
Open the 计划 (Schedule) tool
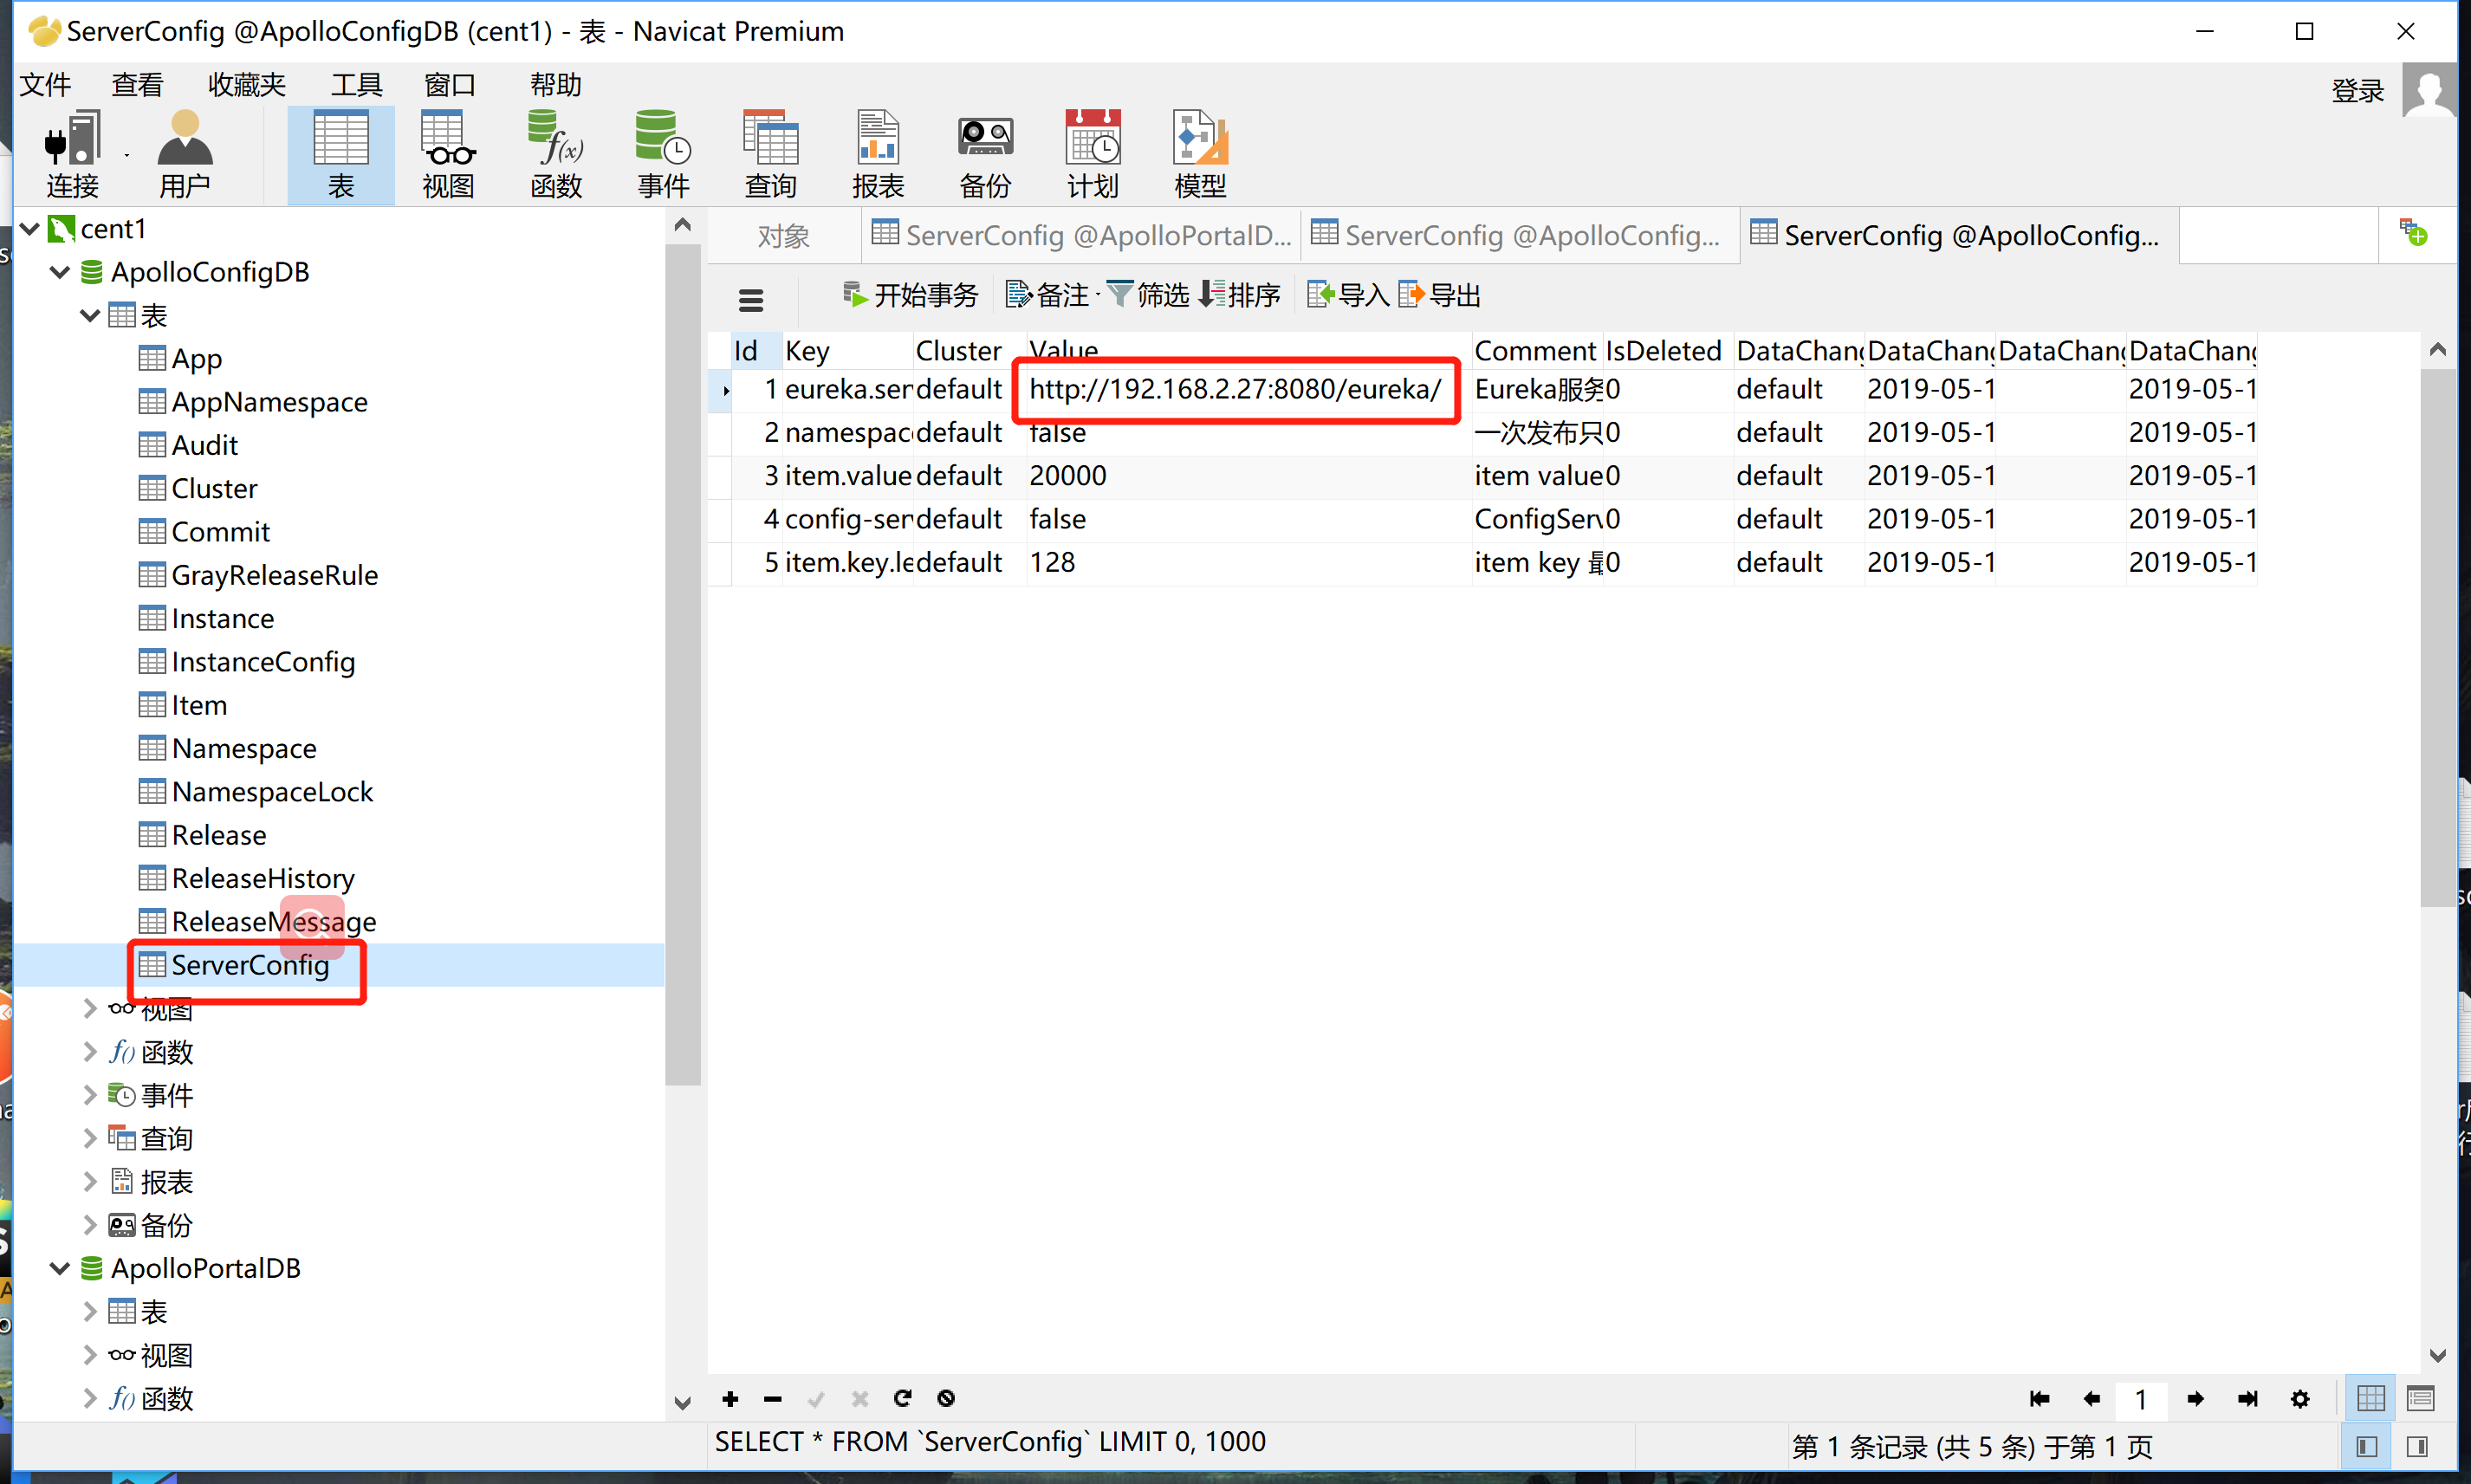click(1091, 152)
